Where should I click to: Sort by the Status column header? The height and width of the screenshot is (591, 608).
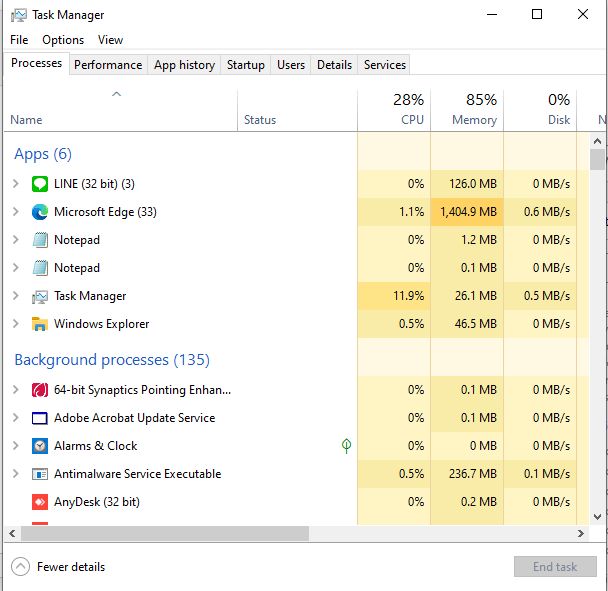click(x=297, y=111)
